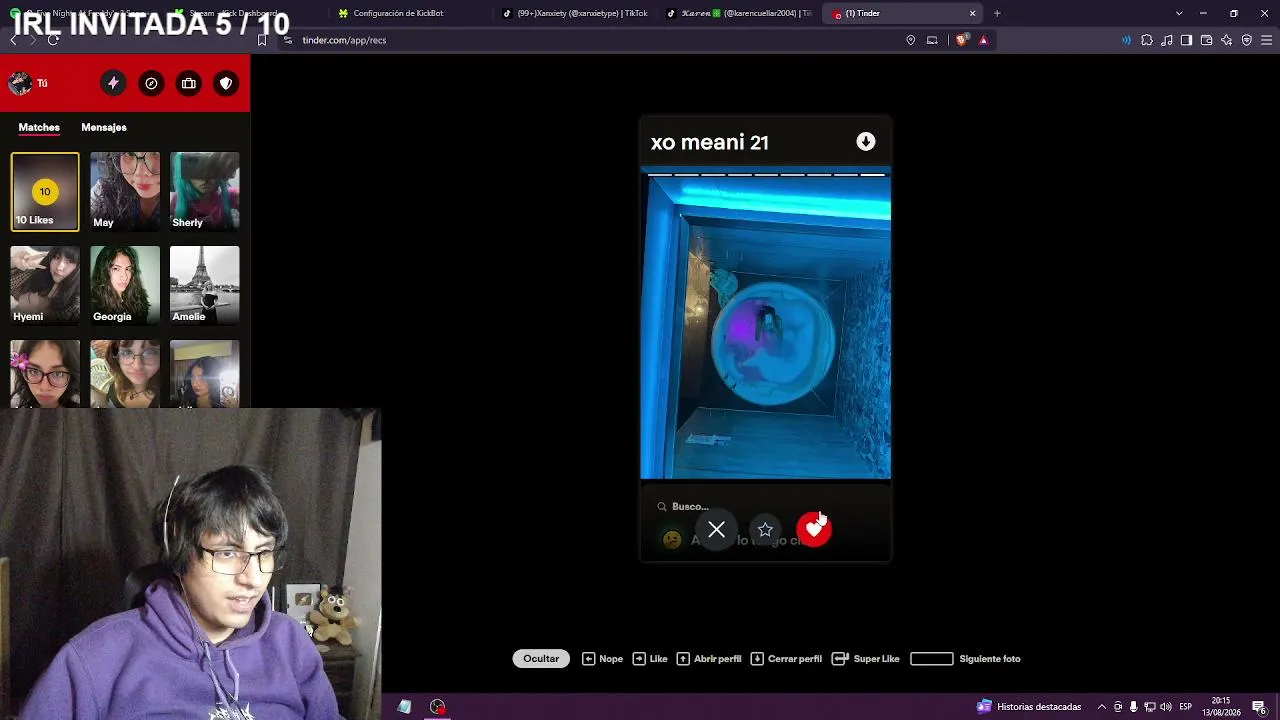
Task: Close the Tinder browser tab
Action: [972, 13]
